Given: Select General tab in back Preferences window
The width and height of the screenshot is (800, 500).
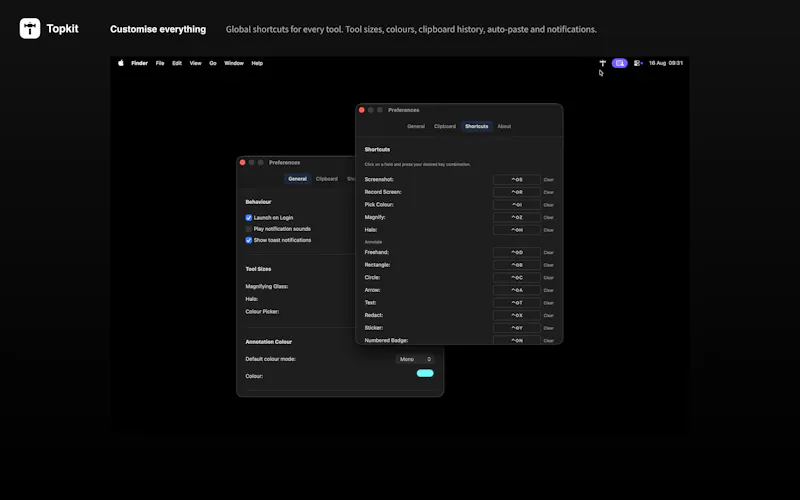Looking at the screenshot, I should (x=297, y=179).
